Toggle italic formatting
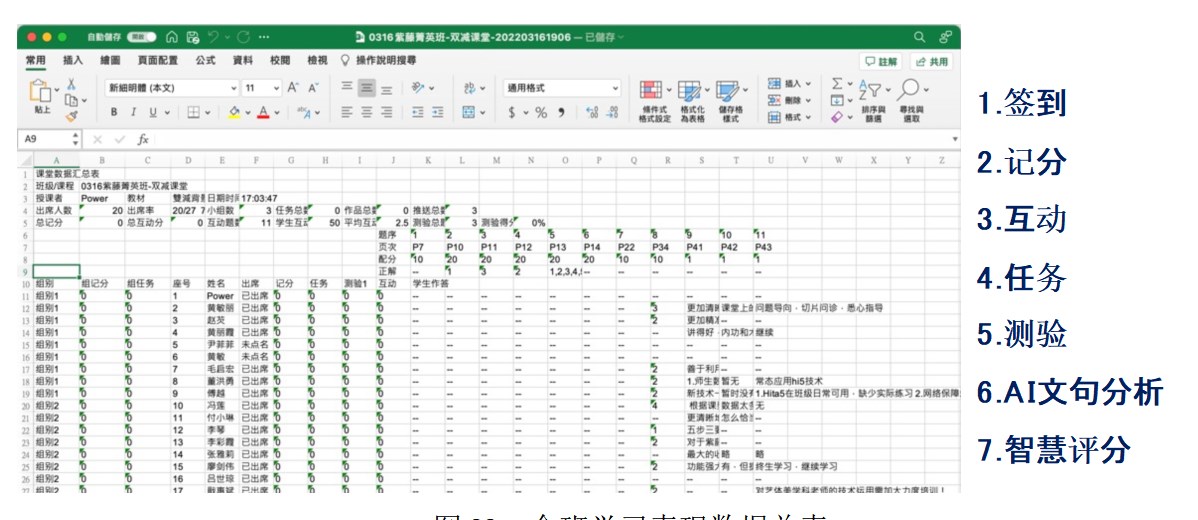This screenshot has height=520, width=1198. (133, 113)
